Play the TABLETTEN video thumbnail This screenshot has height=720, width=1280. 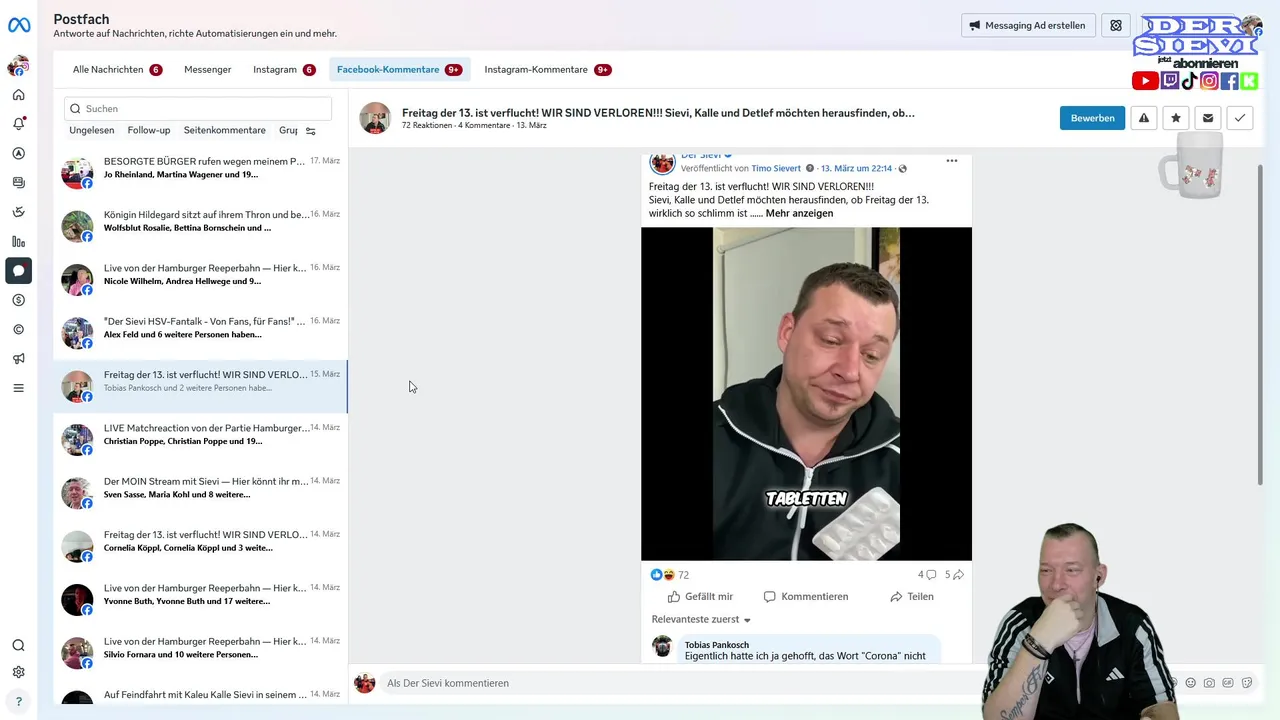pos(806,394)
